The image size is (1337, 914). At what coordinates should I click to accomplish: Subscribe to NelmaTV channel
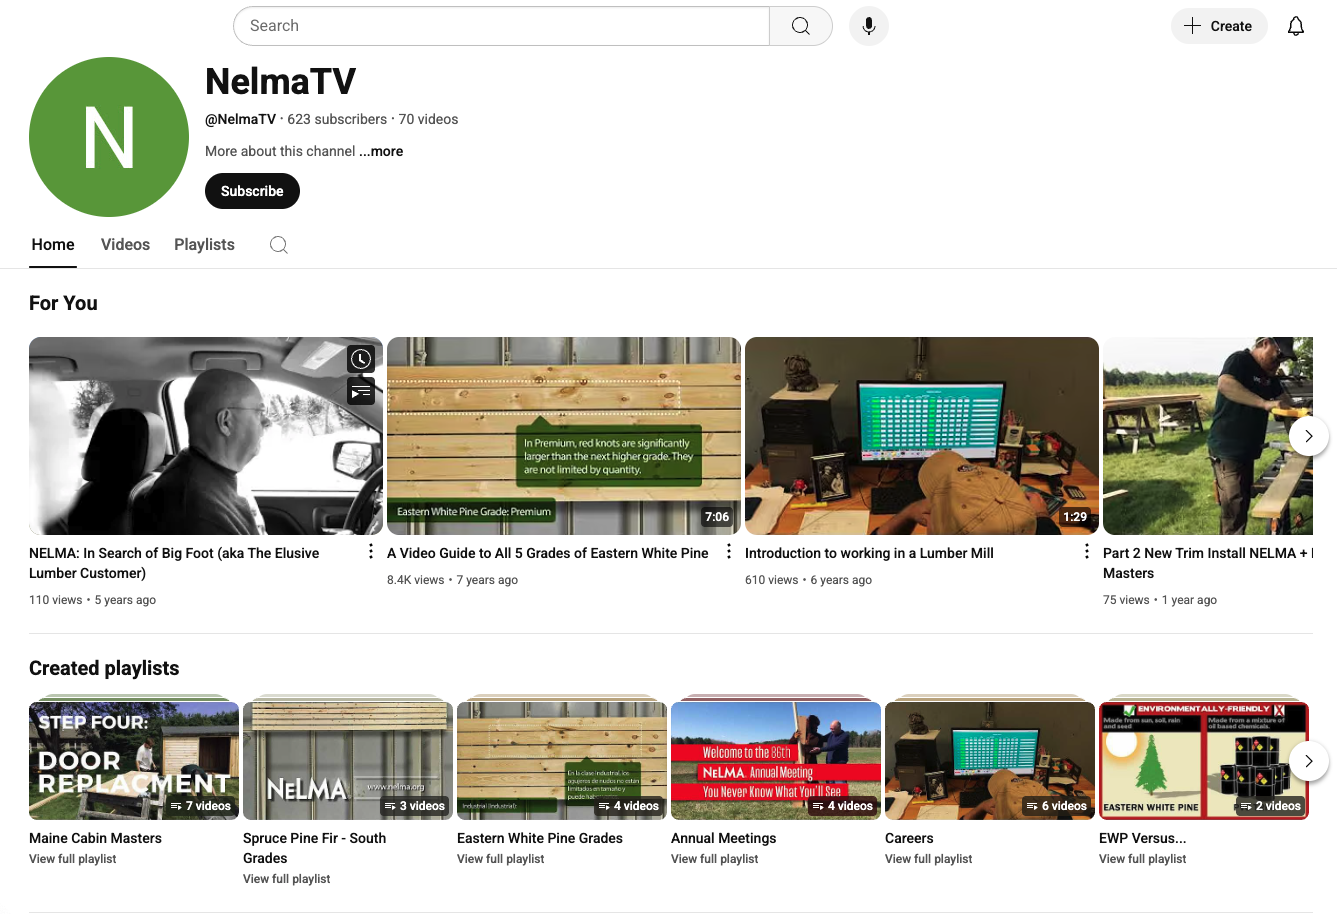point(252,191)
